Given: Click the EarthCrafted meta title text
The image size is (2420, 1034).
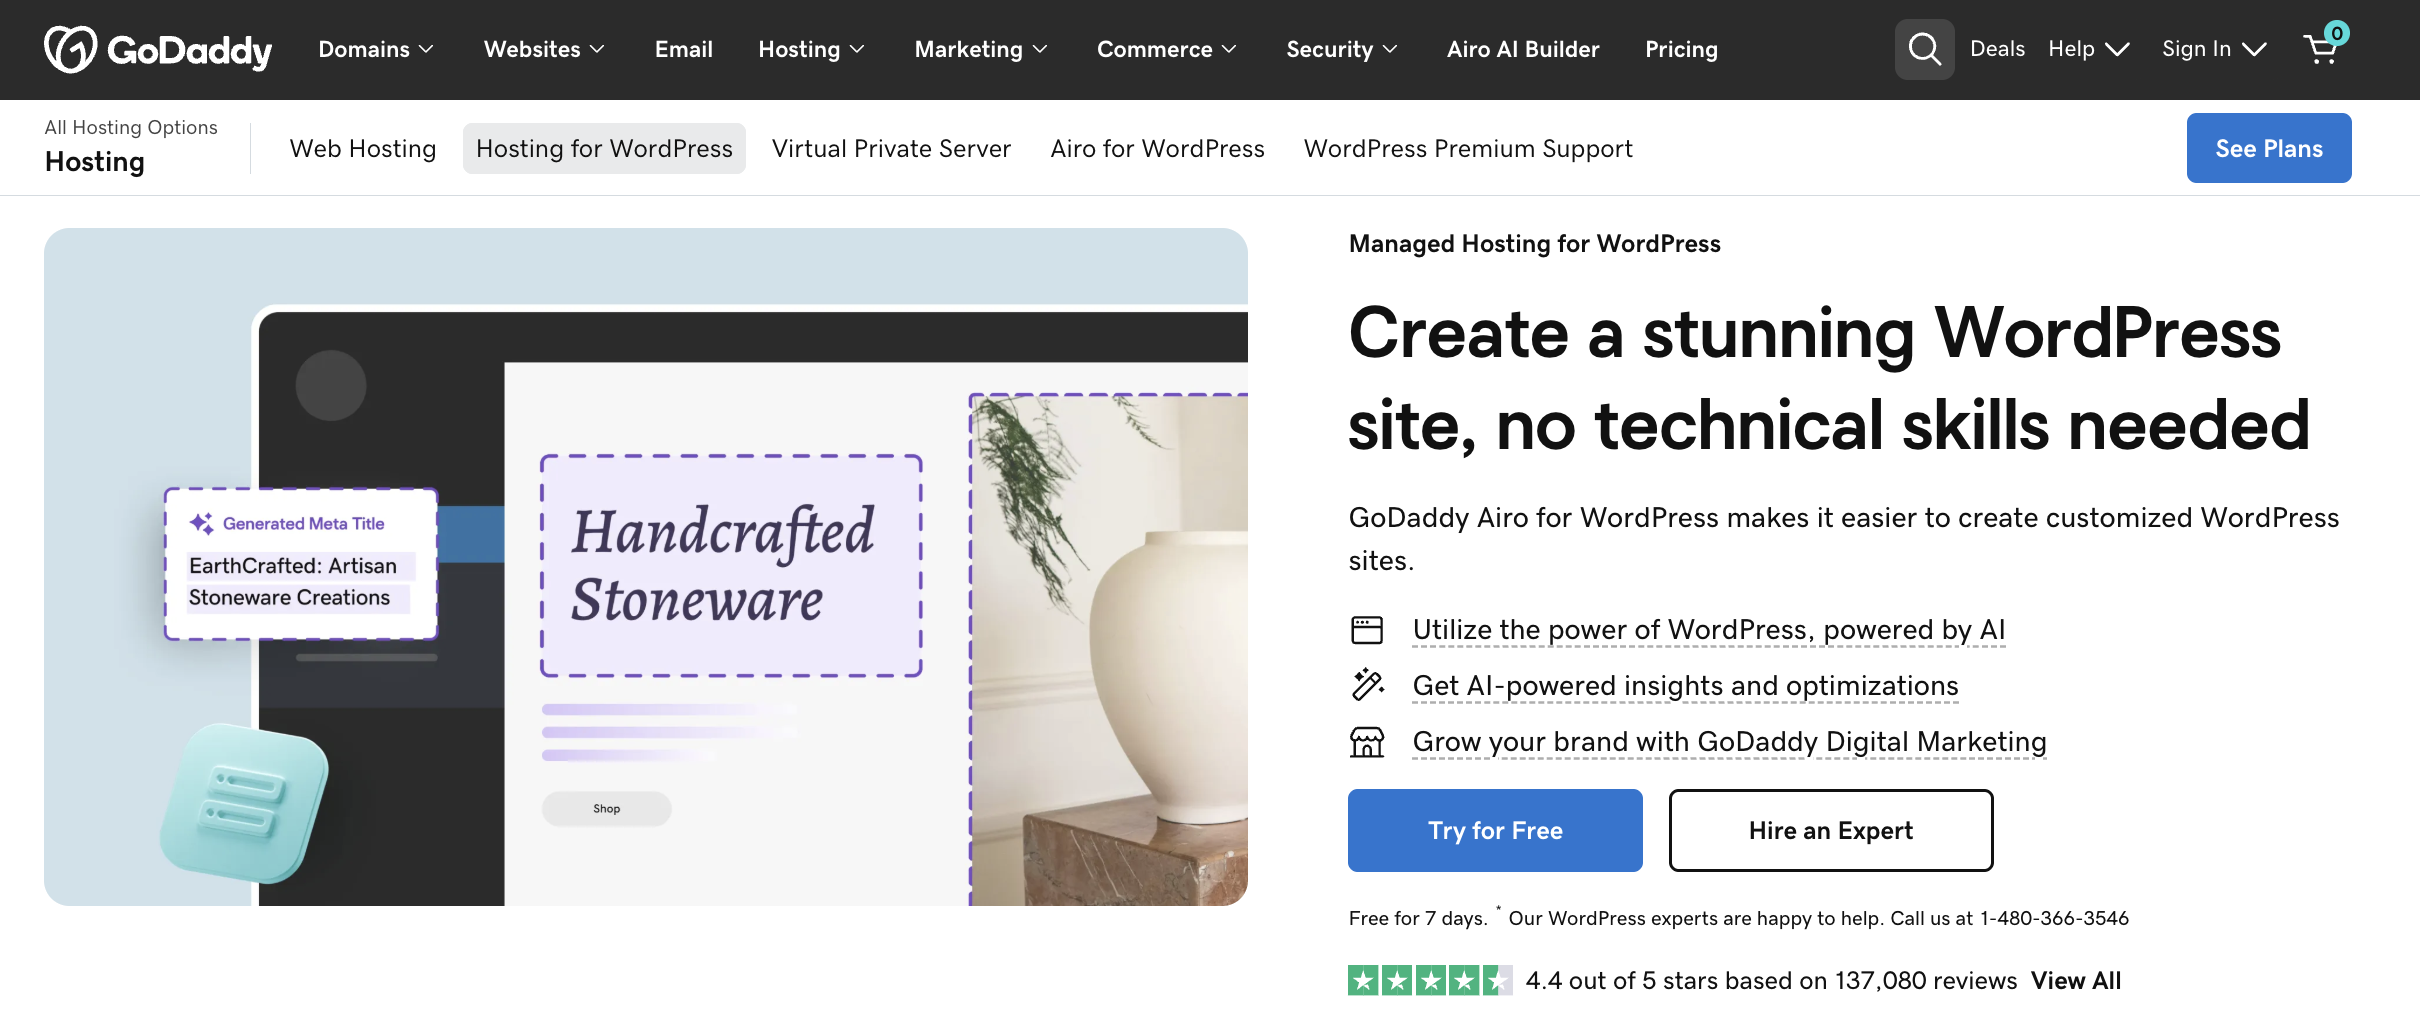Looking at the screenshot, I should 293,581.
